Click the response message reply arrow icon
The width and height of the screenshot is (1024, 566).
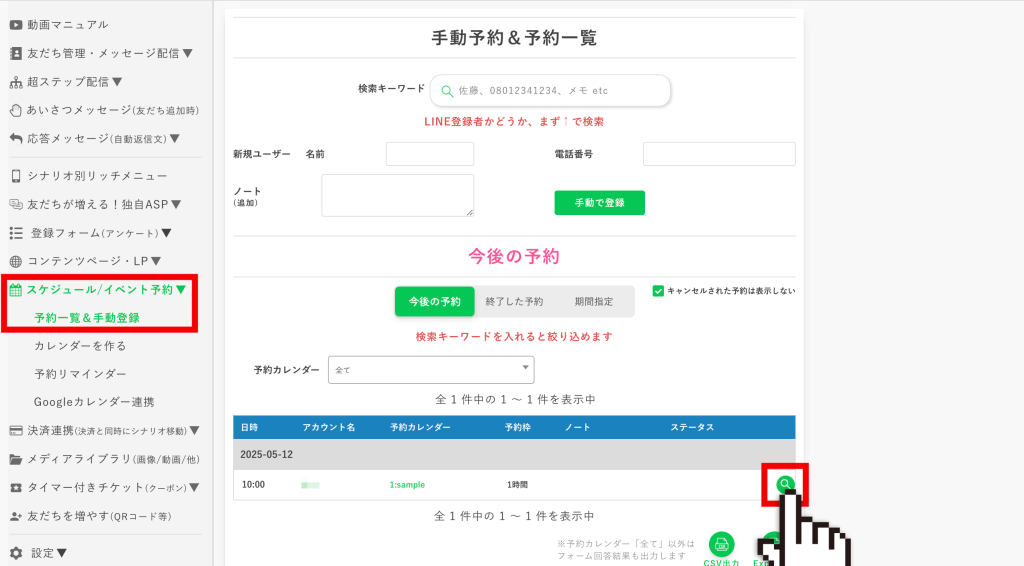coord(16,138)
